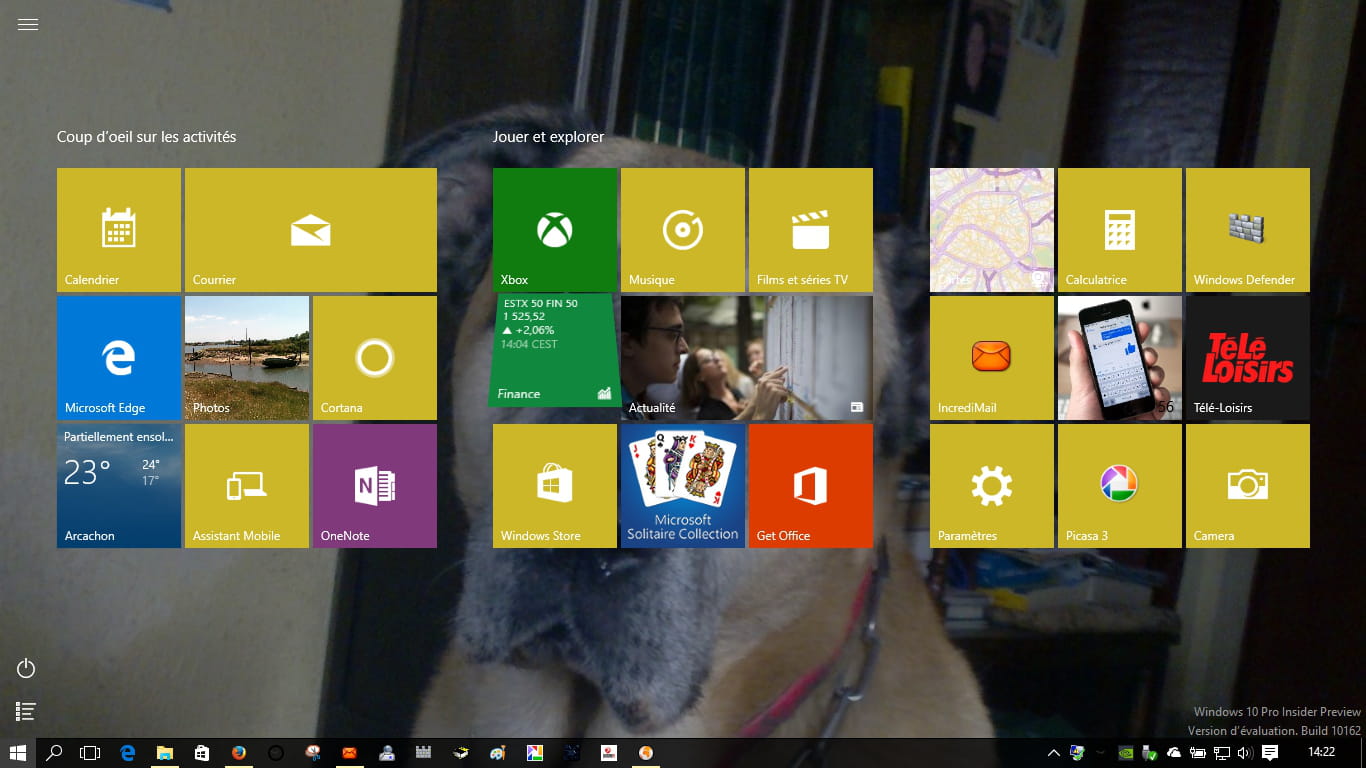
Task: Click safely remove hardware tray icon
Action: [1150, 753]
